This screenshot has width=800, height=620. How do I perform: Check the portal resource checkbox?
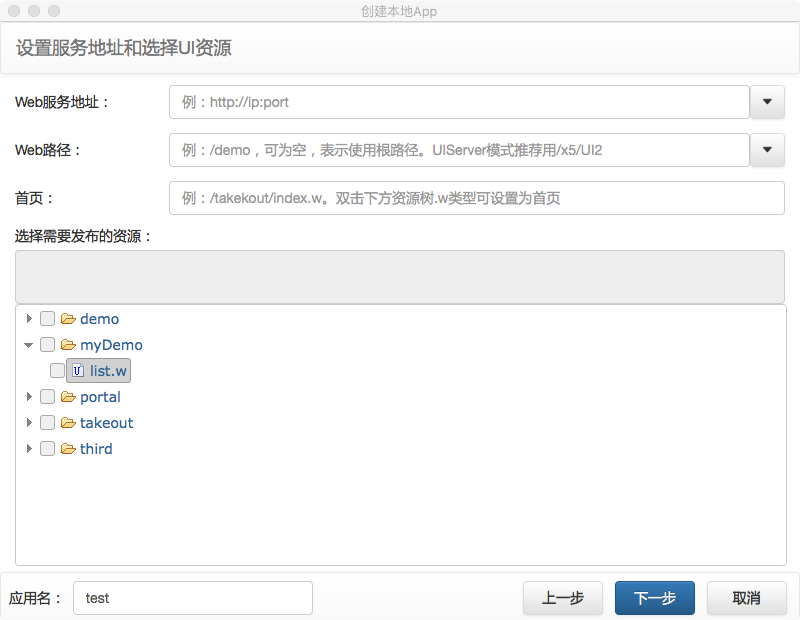click(47, 396)
